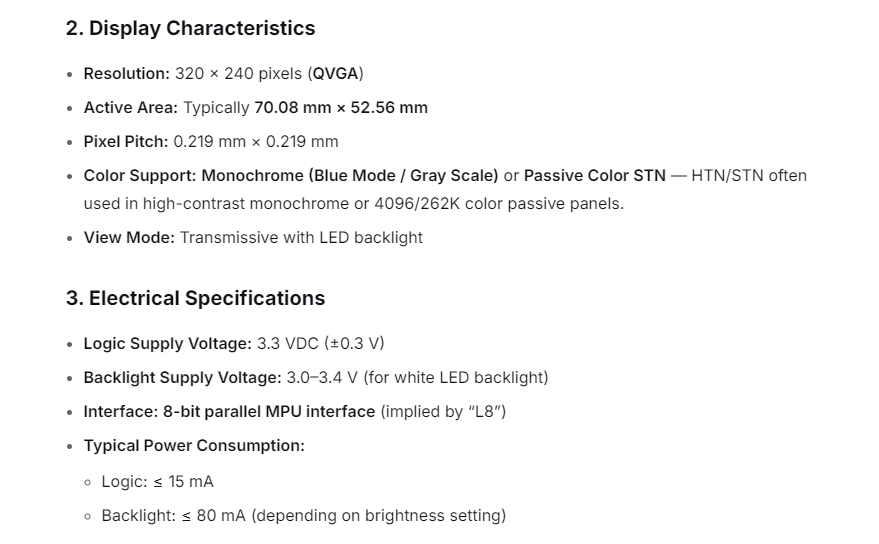This screenshot has height=544, width=879.
Task: Click the "Backlight Supply Voltage:" label
Action: click(182, 377)
